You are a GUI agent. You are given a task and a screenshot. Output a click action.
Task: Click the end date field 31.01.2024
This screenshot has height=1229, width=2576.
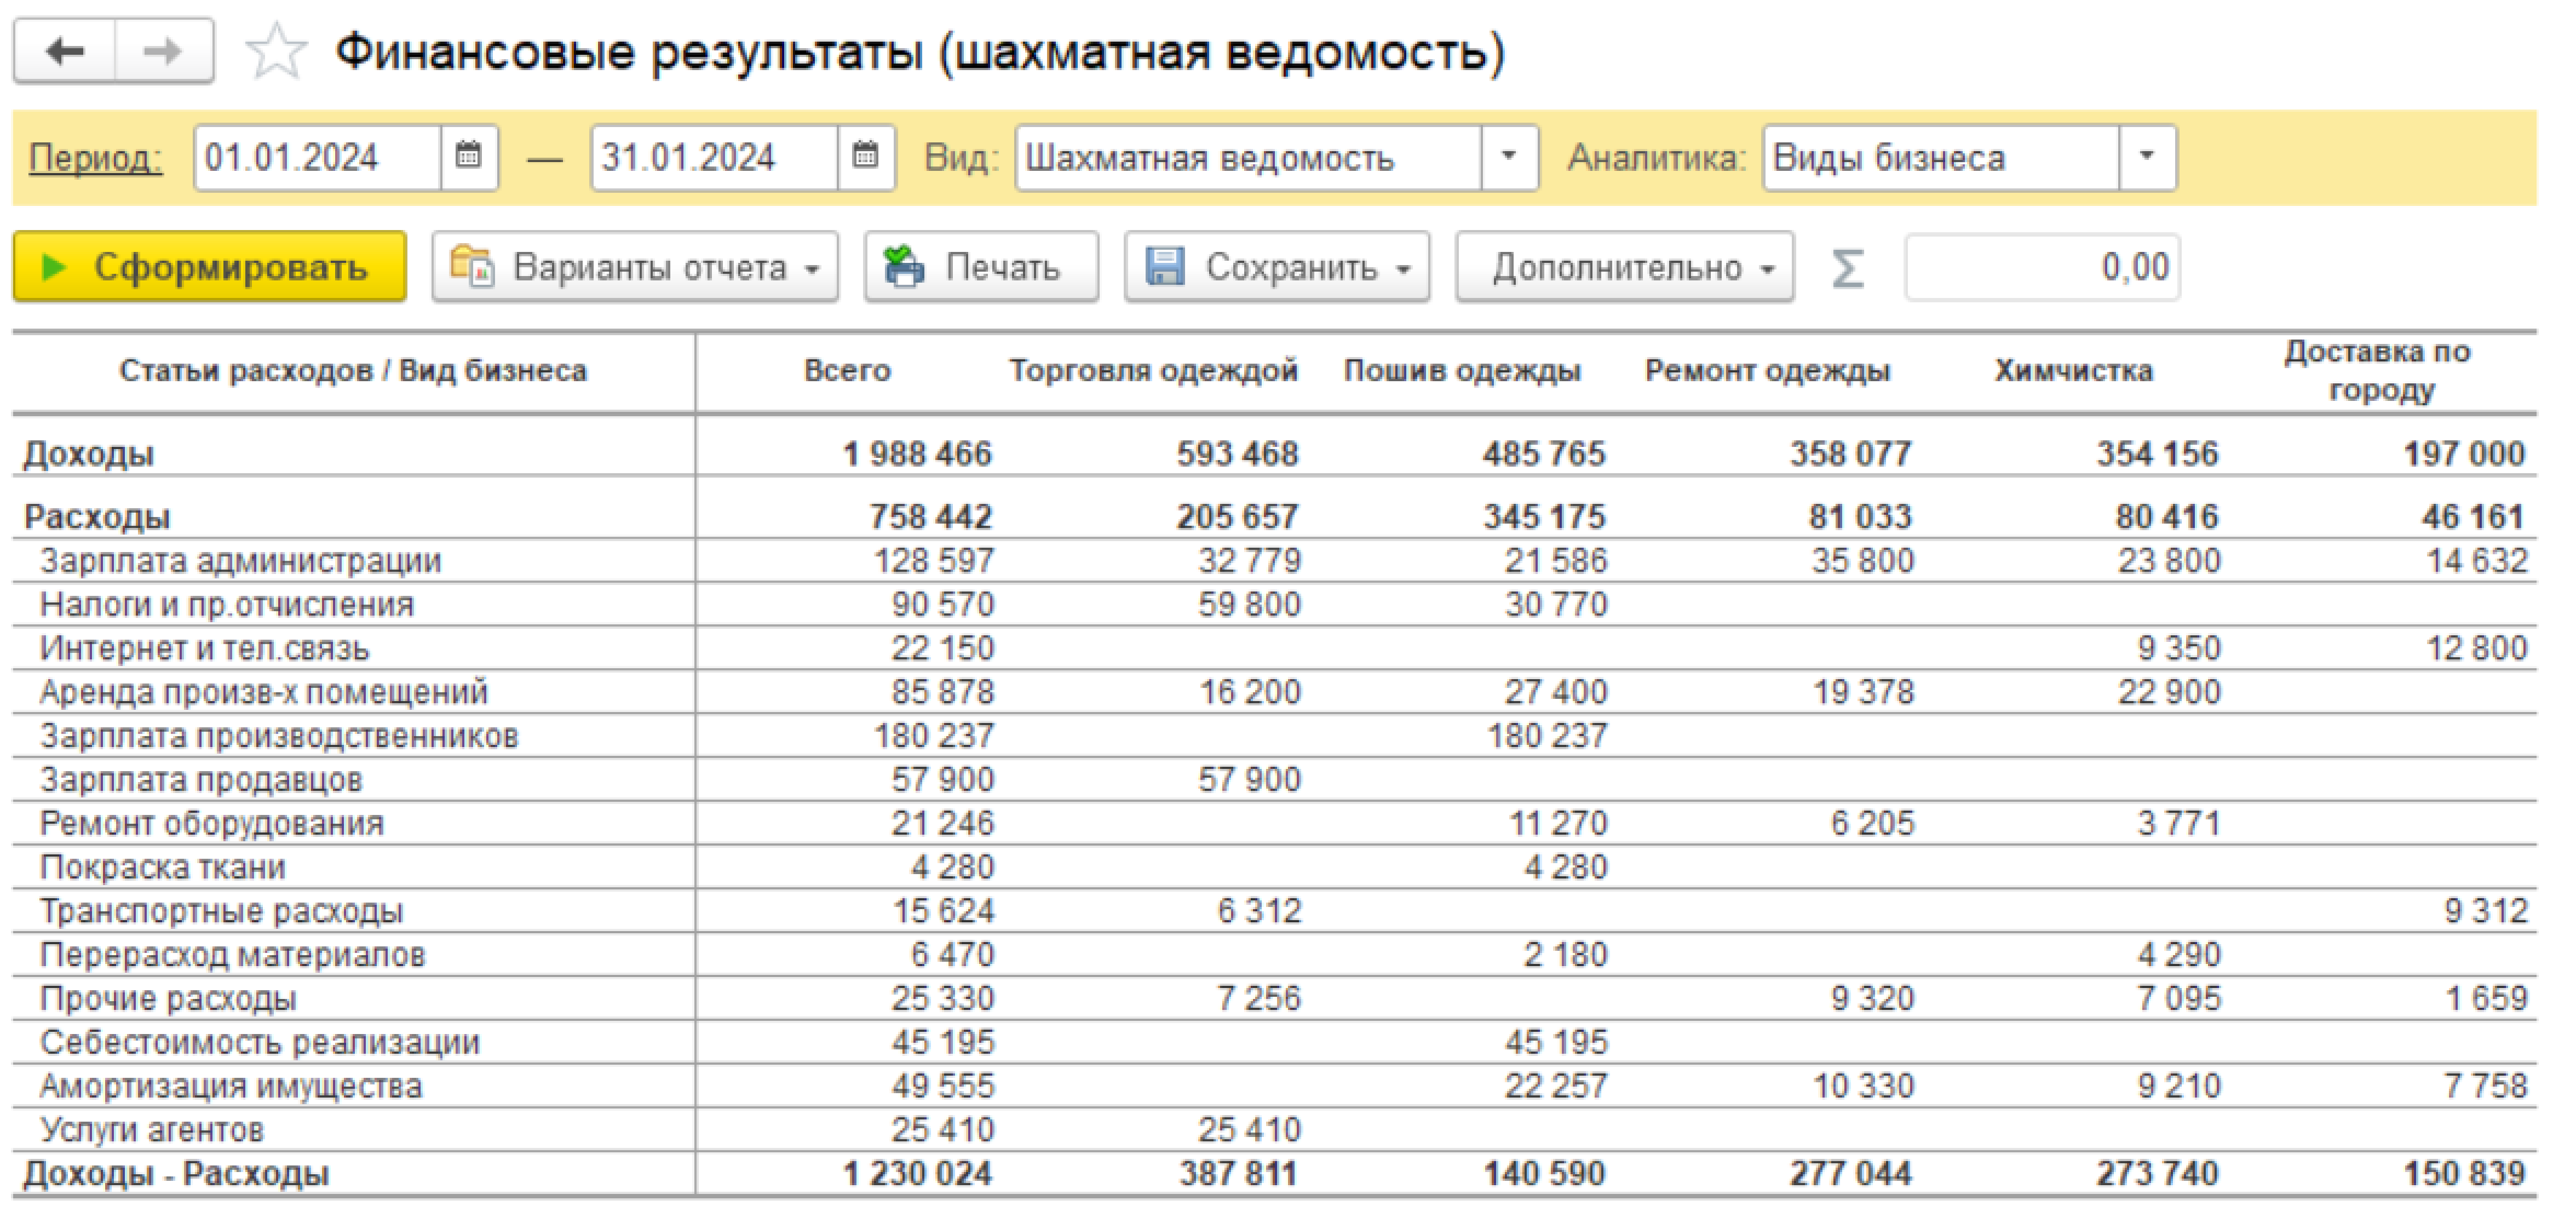point(712,157)
